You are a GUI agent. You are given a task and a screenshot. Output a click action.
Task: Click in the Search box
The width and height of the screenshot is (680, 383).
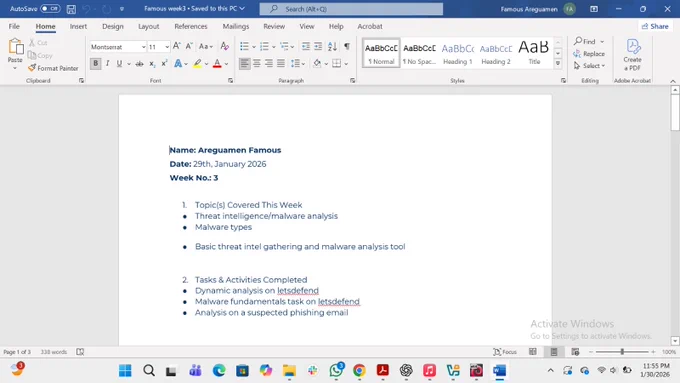pos(351,9)
